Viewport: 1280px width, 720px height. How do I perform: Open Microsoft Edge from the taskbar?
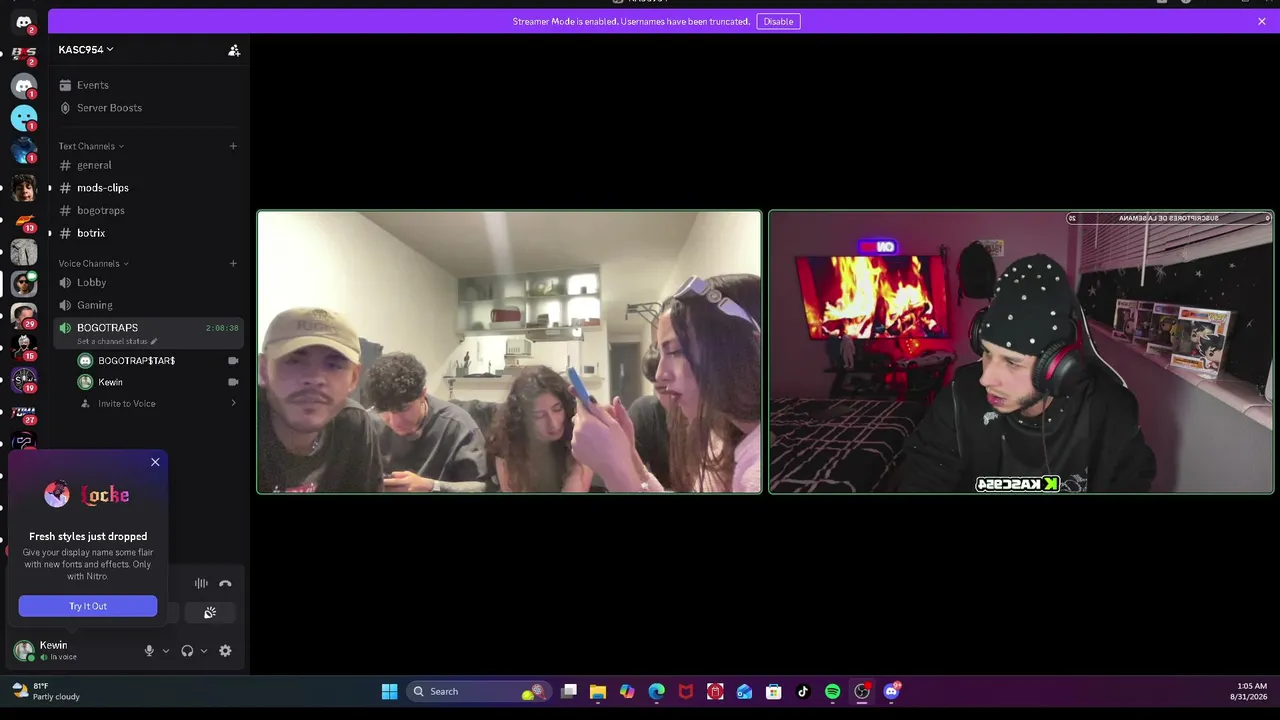click(656, 691)
